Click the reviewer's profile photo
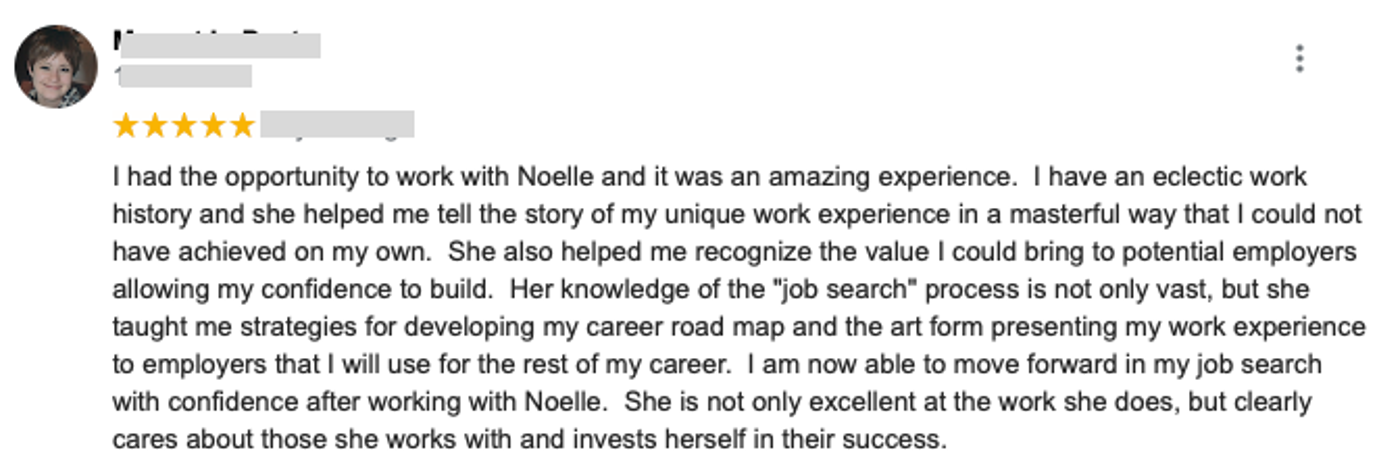Screen dimensions: 1377x468 56,66
